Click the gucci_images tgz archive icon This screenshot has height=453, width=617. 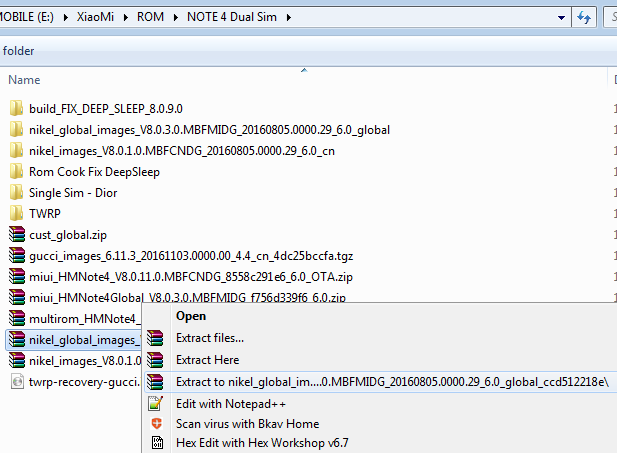pyautogui.click(x=17, y=255)
